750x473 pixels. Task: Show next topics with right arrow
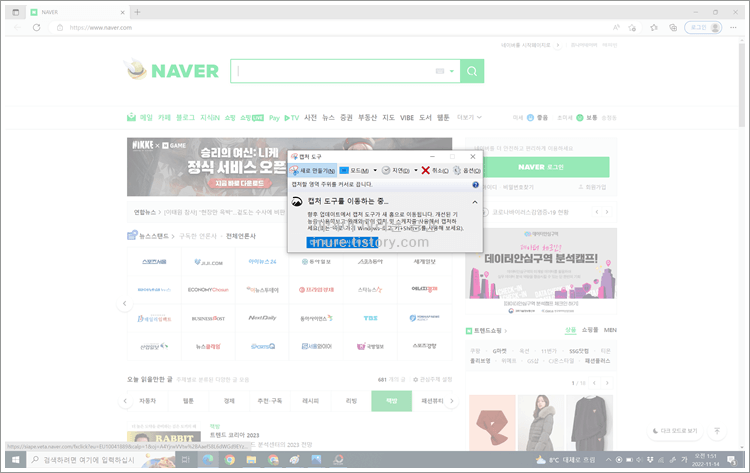pos(452,401)
